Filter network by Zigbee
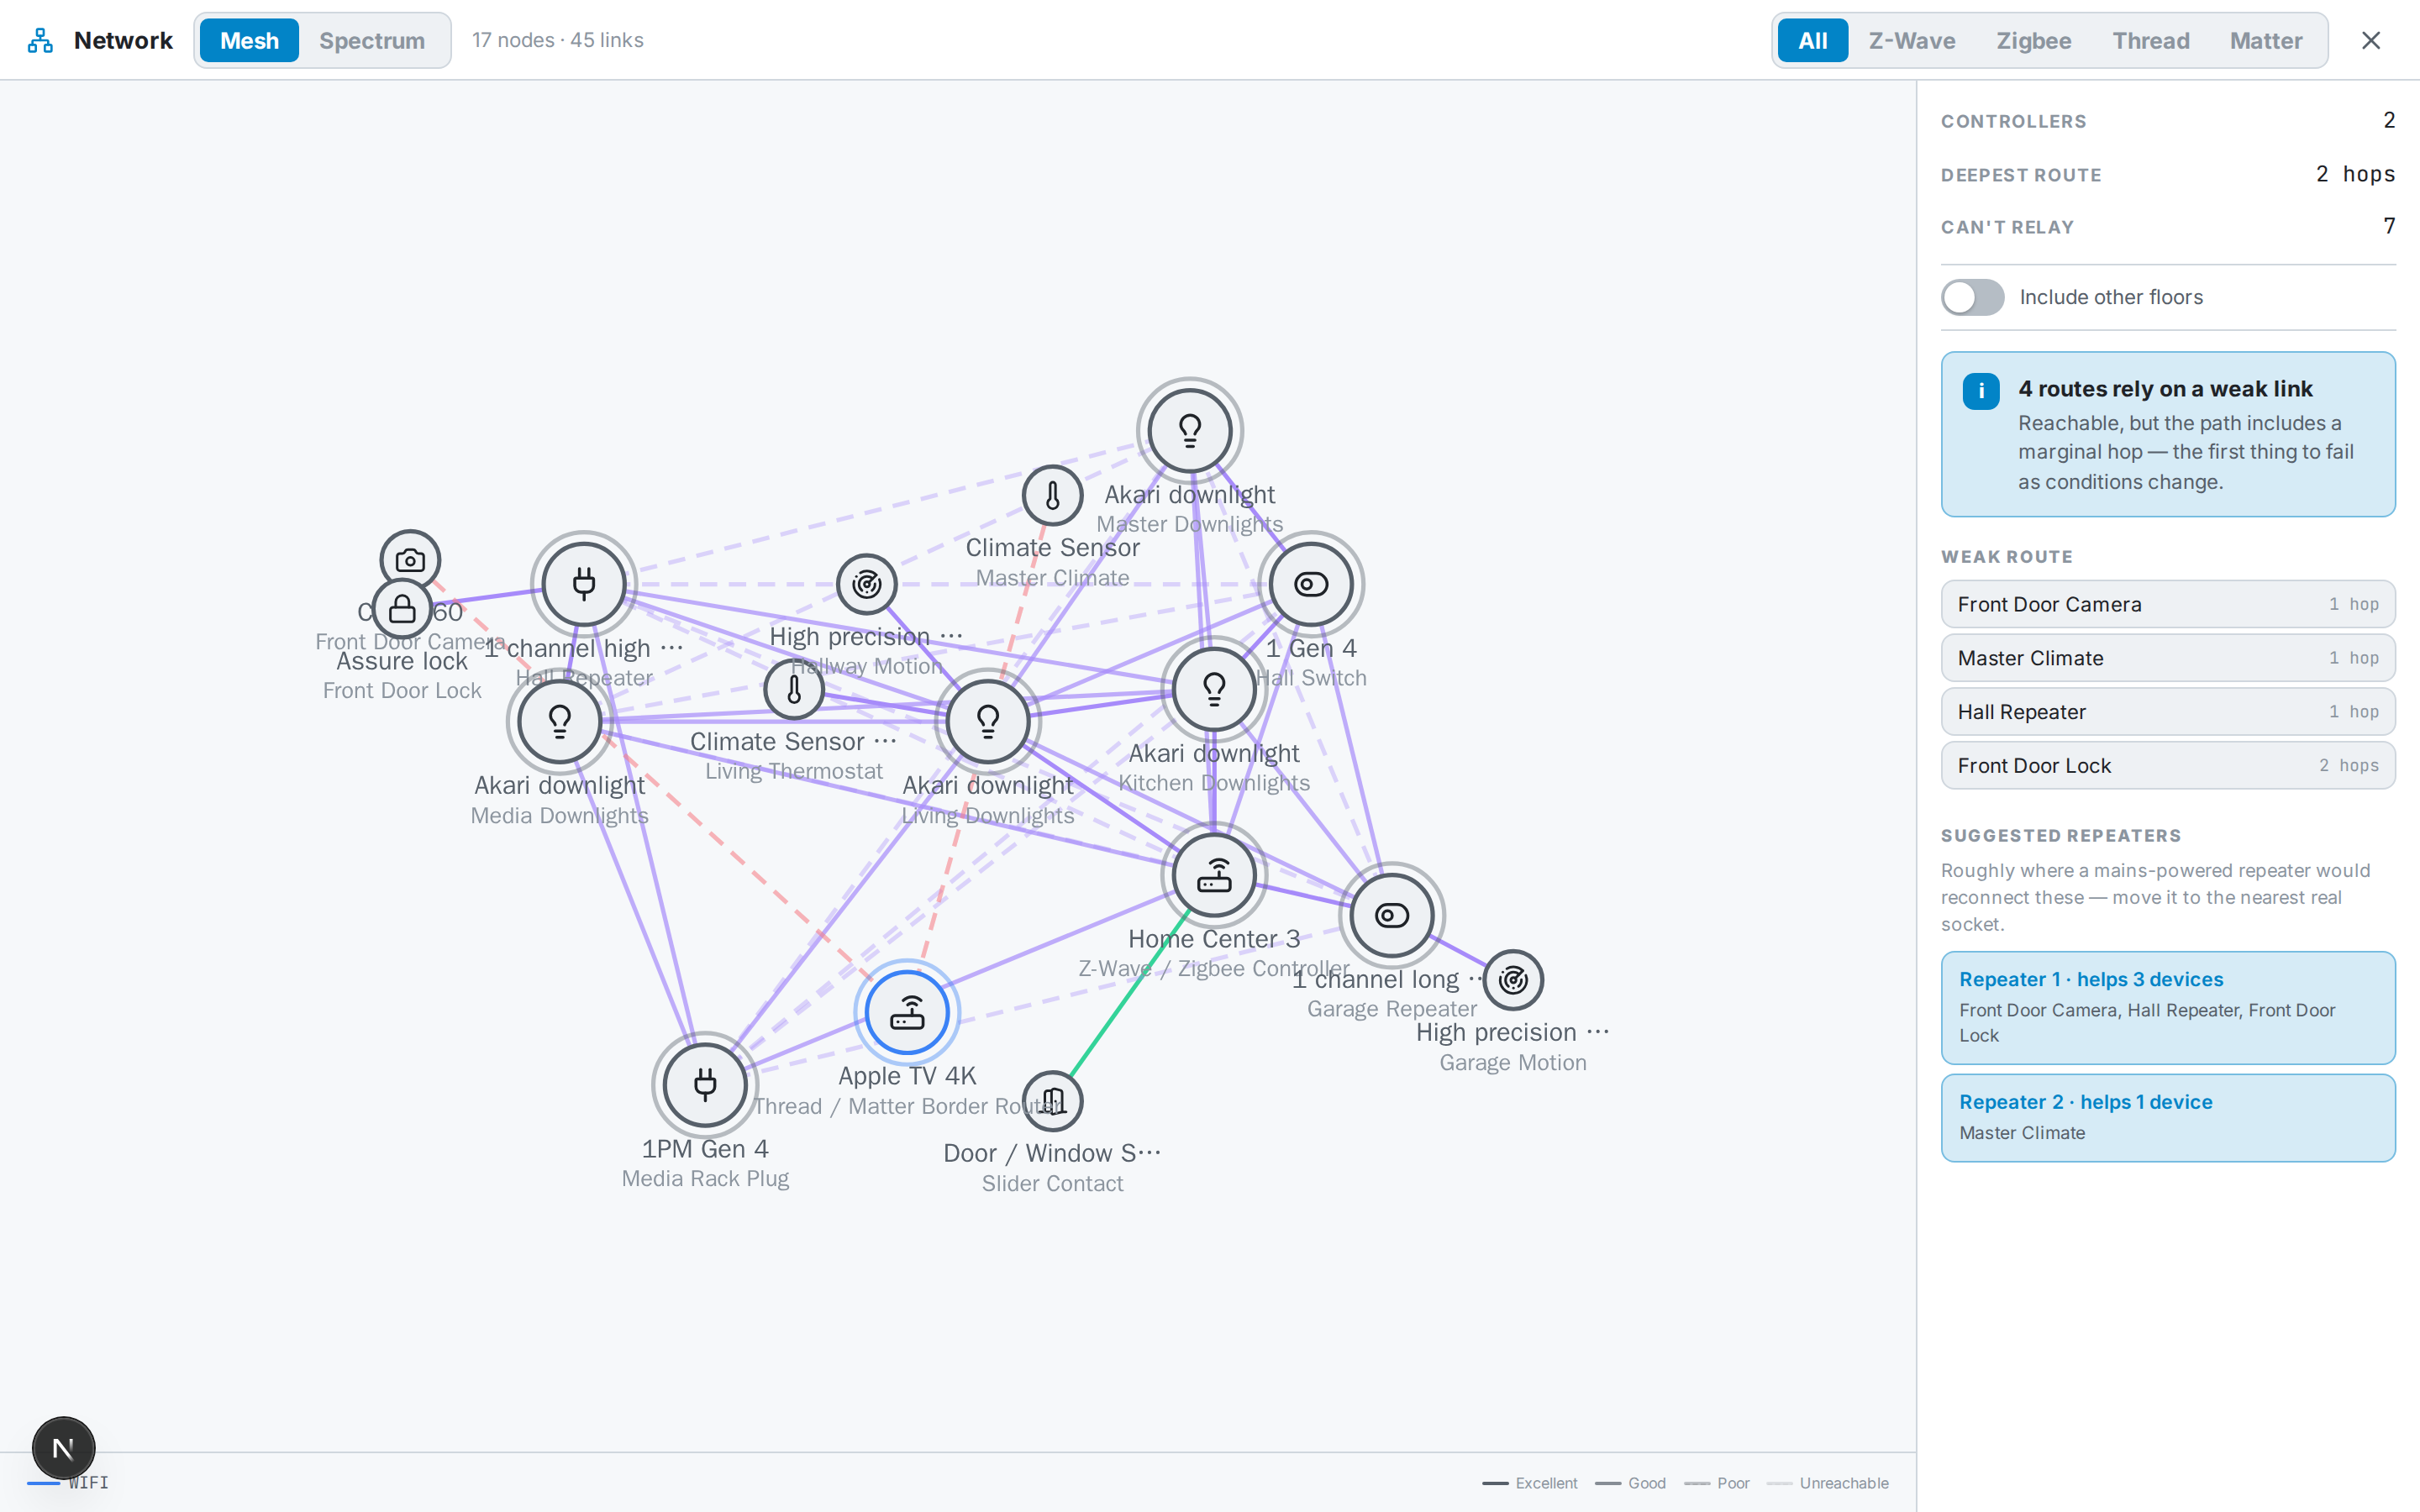 2034,40
